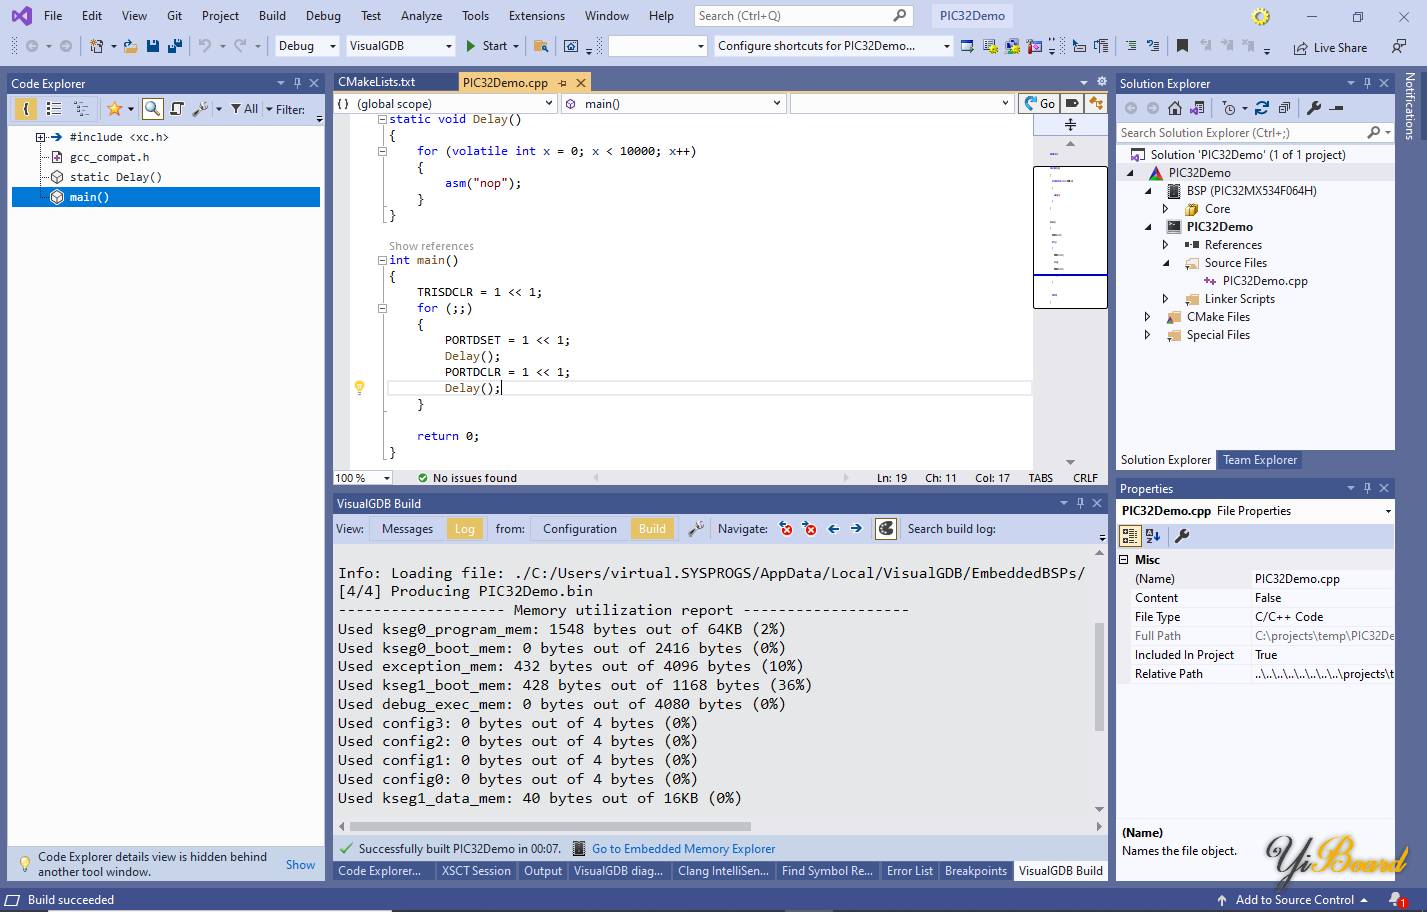The width and height of the screenshot is (1427, 912).
Task: Toggle the Code Explorer magnifier search button
Action: click(x=152, y=109)
